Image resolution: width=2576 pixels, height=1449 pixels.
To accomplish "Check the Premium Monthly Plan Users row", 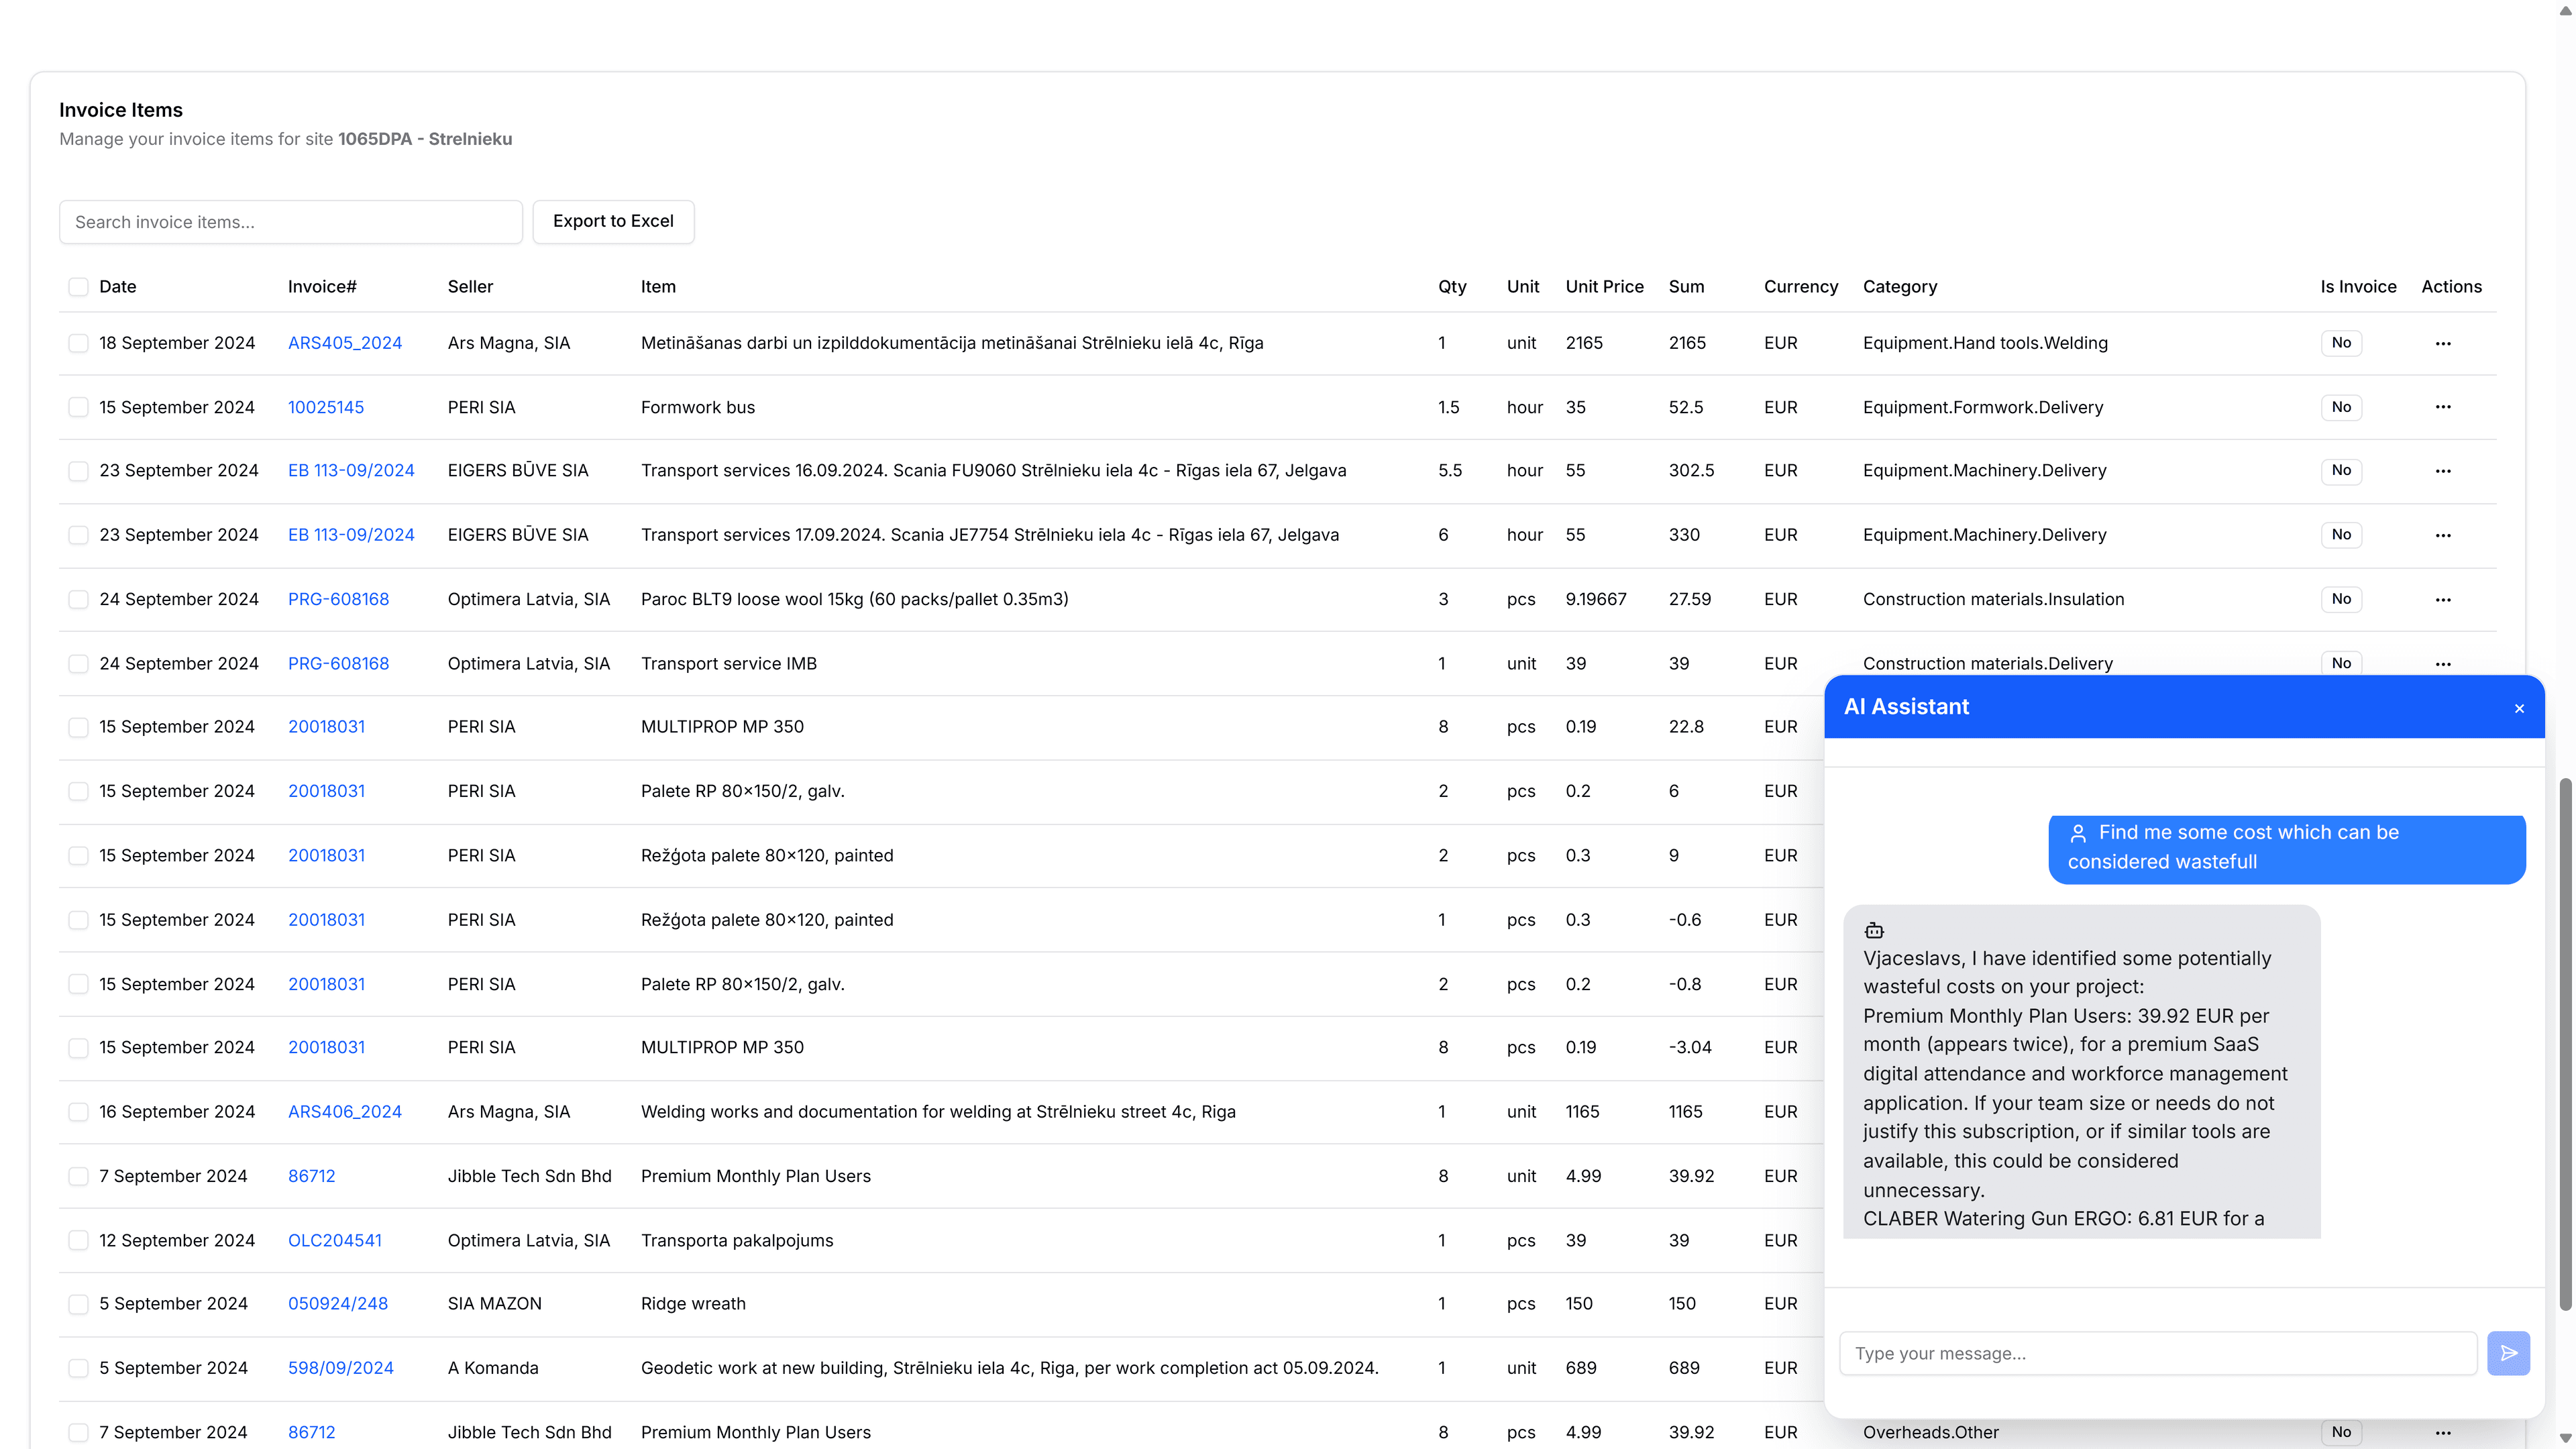I will click(x=78, y=1176).
